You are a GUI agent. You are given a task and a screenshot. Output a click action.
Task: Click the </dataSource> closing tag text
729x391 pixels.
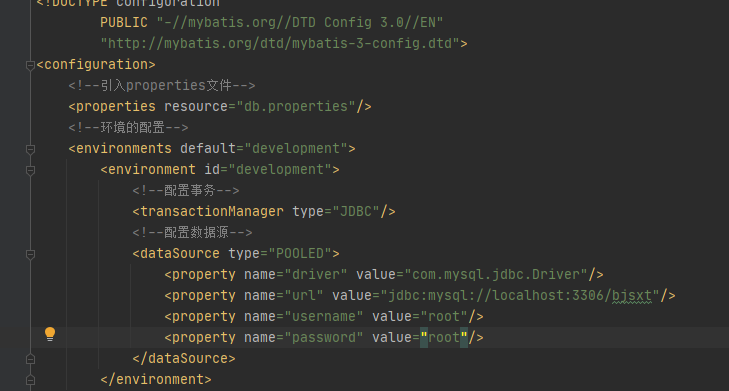pyautogui.click(x=184, y=358)
